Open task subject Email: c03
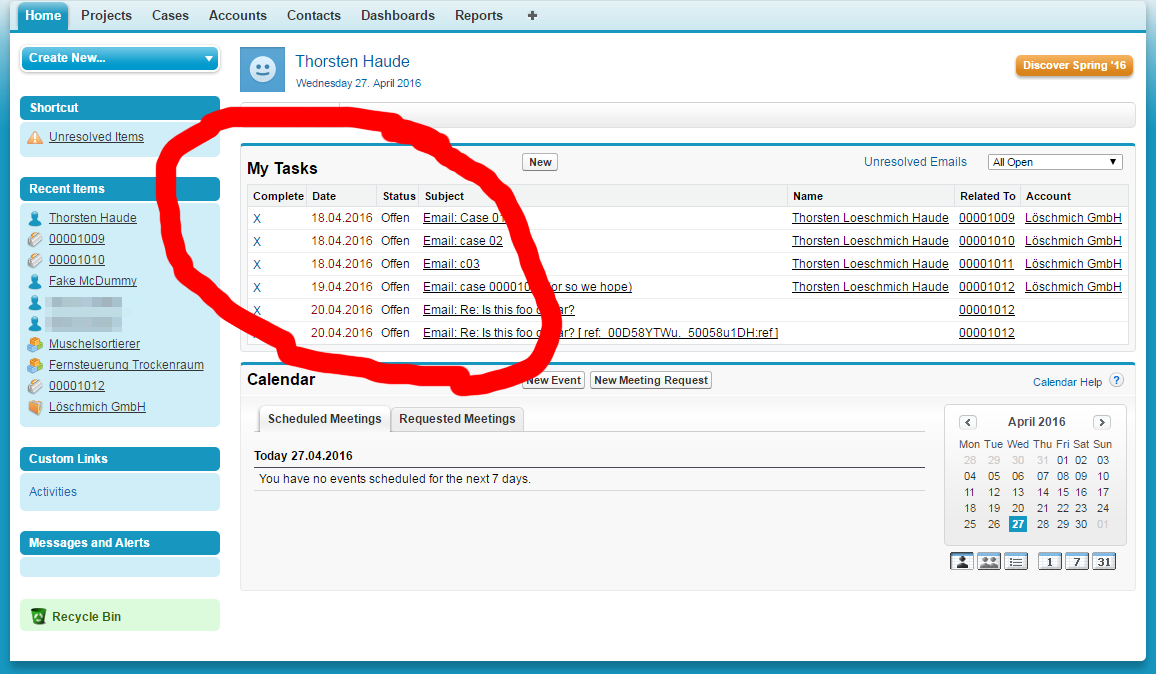 pos(450,264)
